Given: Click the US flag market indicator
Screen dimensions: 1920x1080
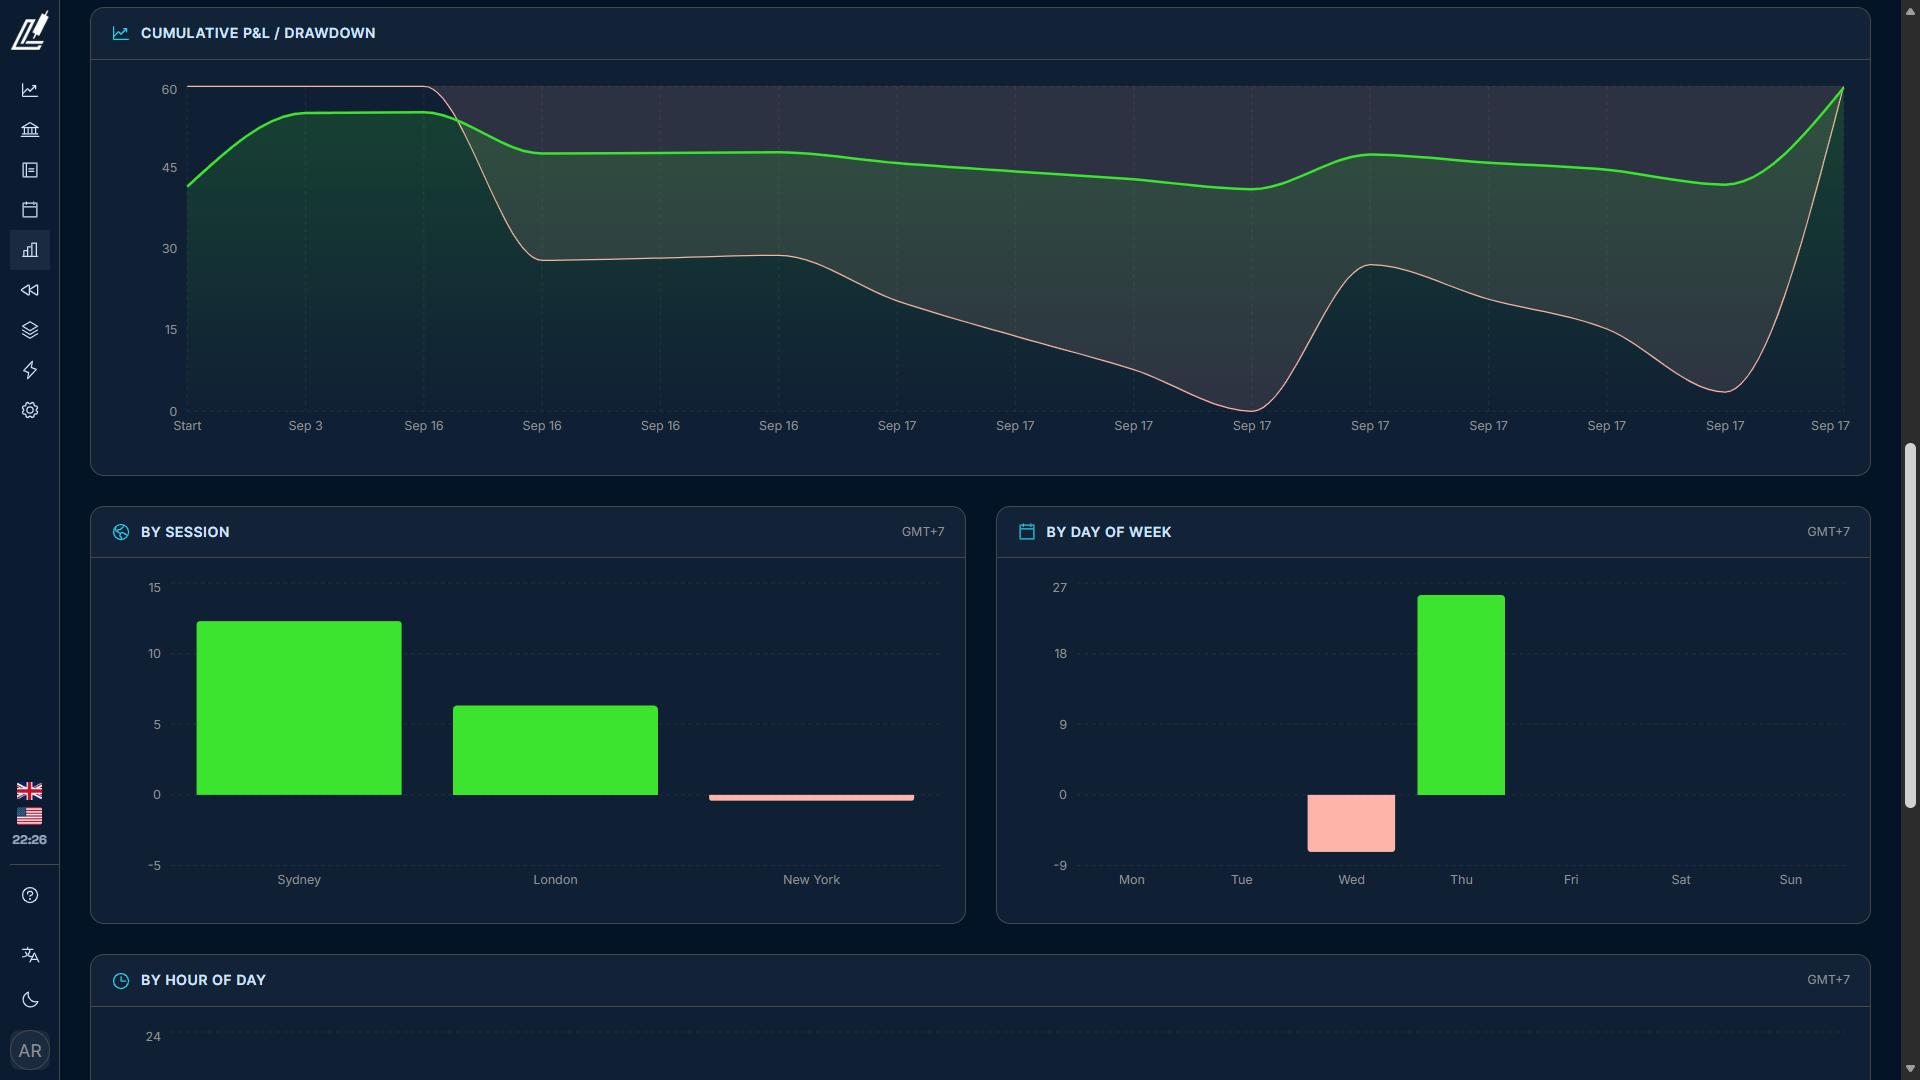Looking at the screenshot, I should 30,816.
